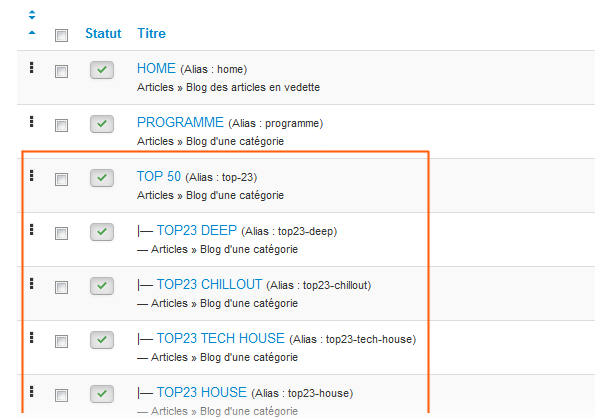
Task: Grab the drag handle of the HOME row
Action: pos(31,68)
